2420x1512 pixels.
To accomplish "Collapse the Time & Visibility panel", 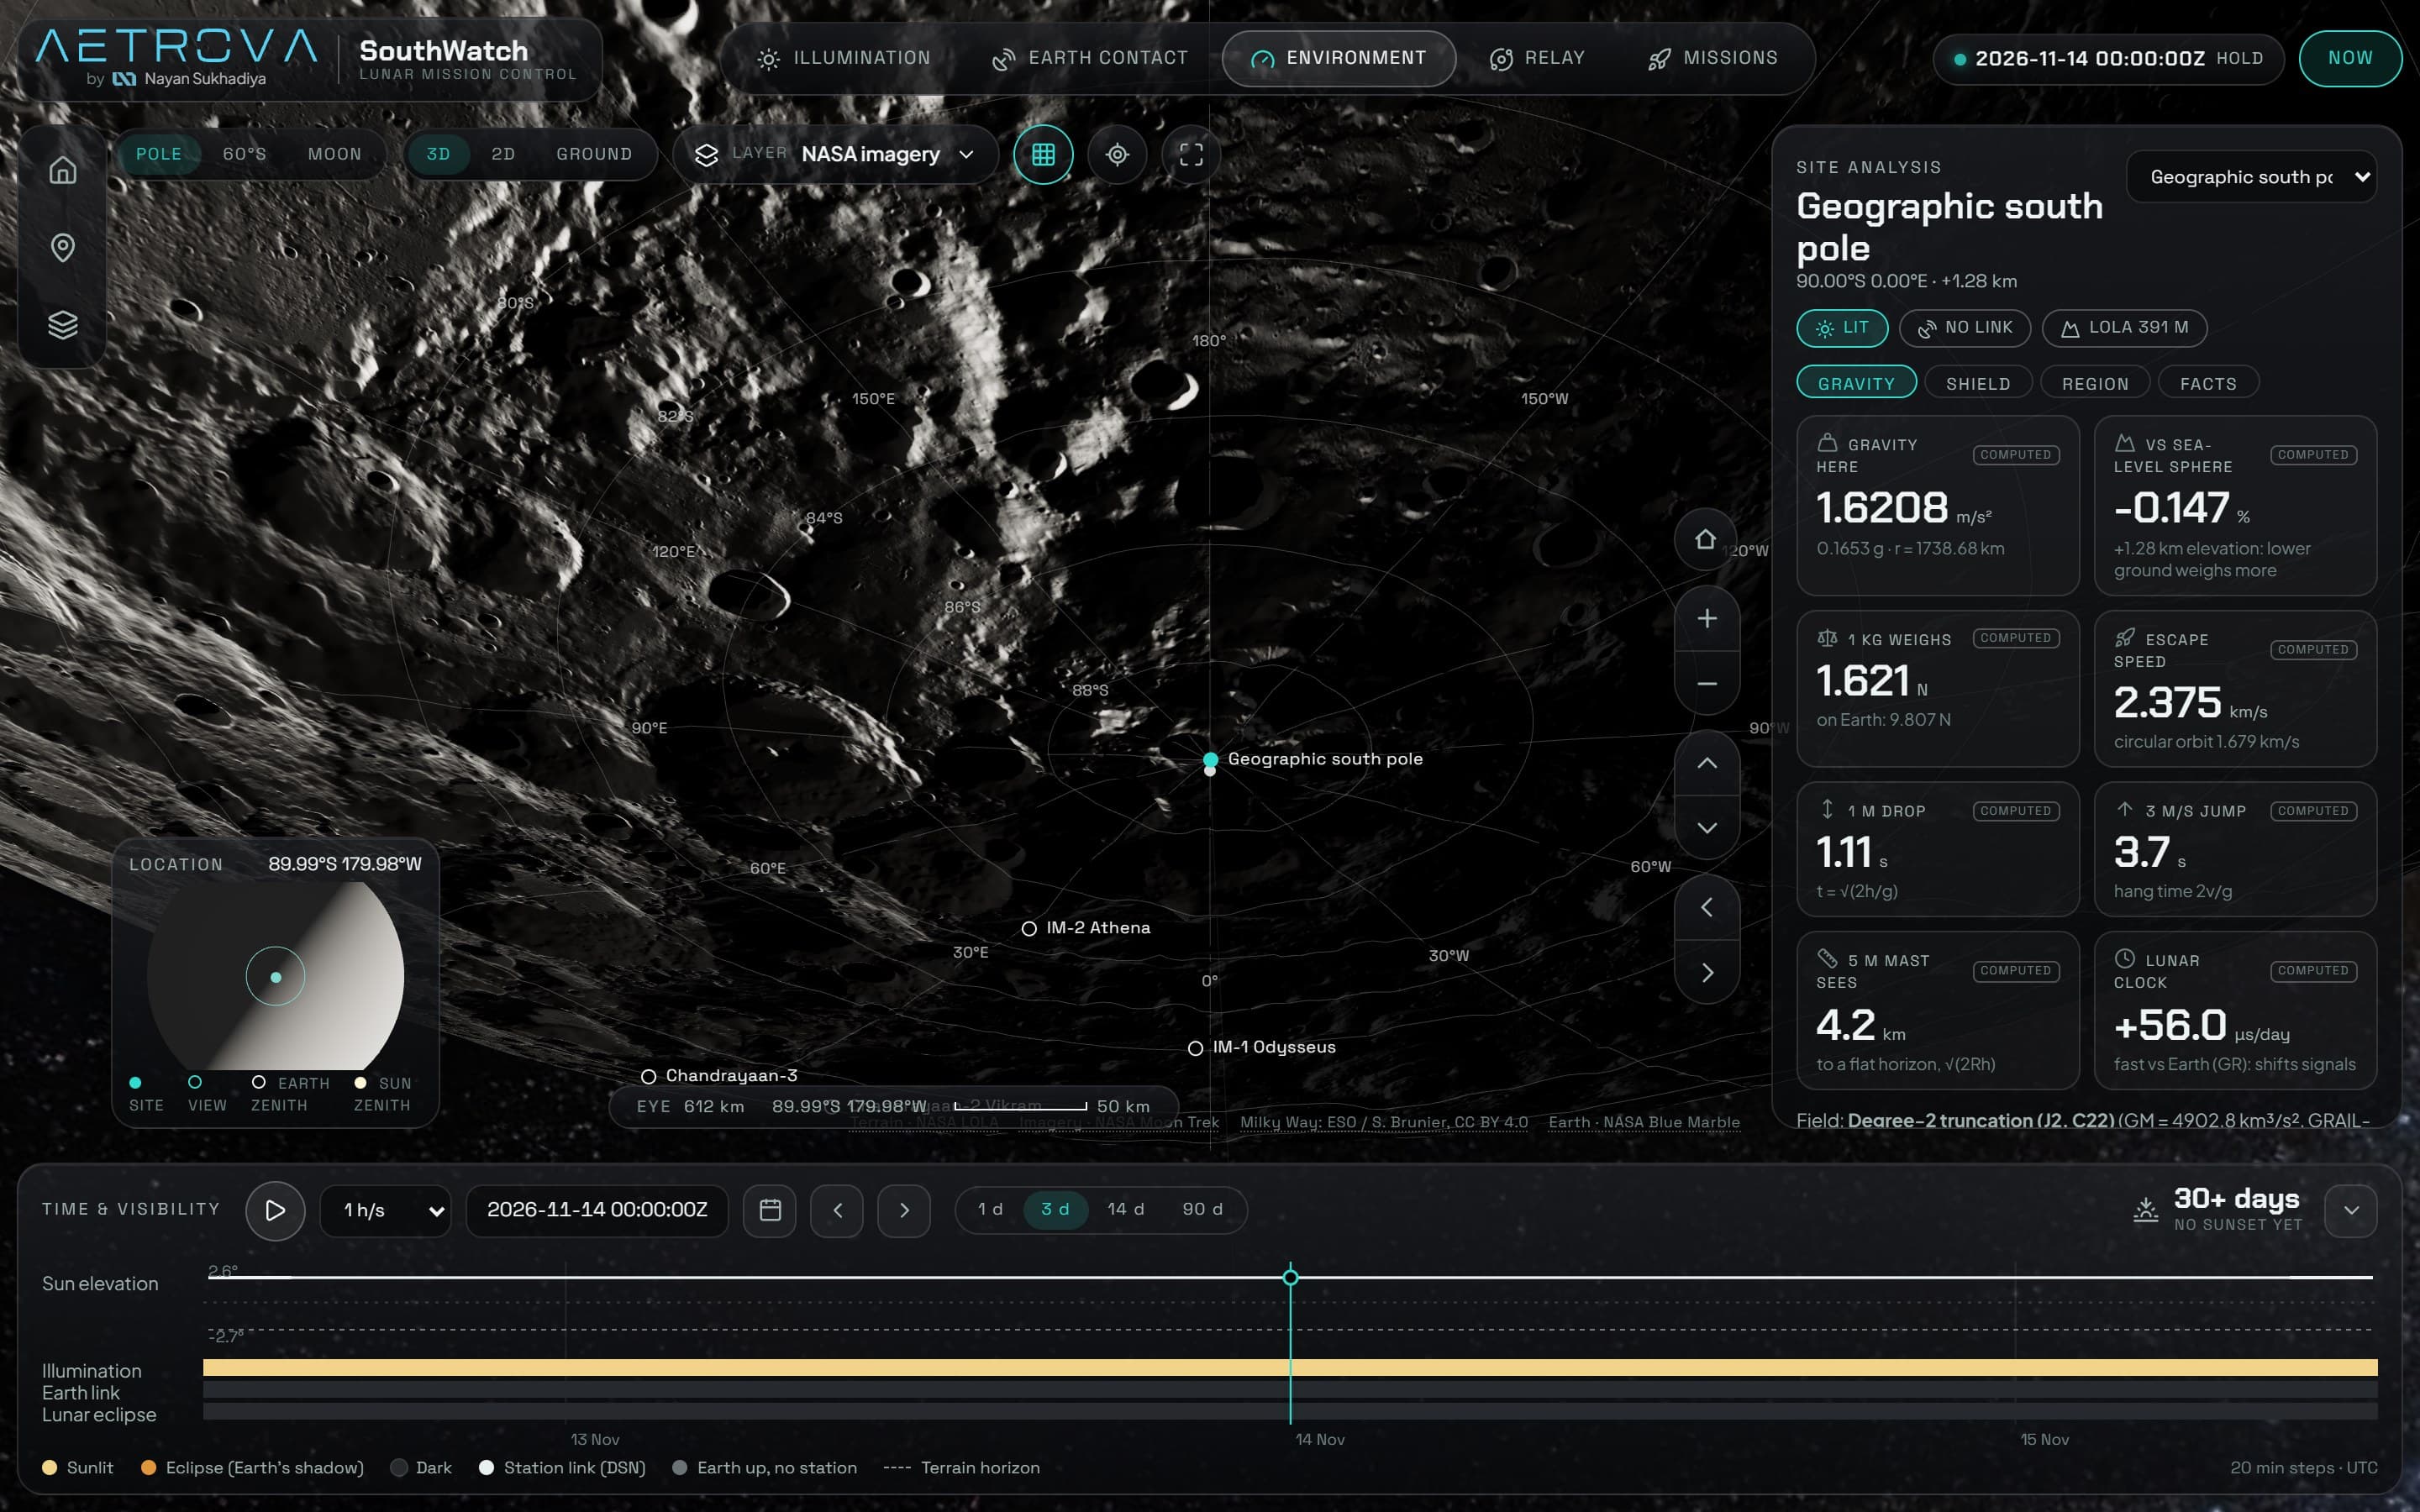I will point(2351,1210).
